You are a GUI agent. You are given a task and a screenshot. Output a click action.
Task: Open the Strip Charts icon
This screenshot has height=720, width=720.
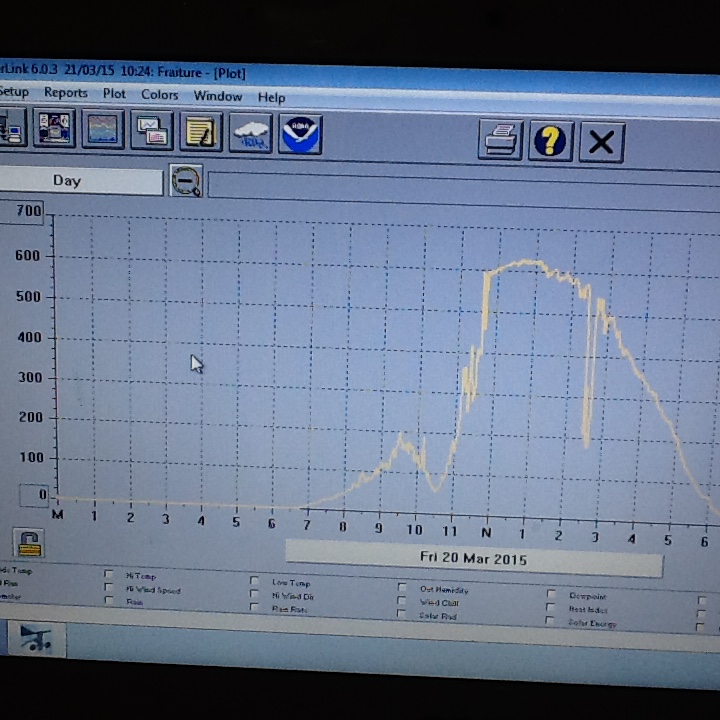pos(152,130)
